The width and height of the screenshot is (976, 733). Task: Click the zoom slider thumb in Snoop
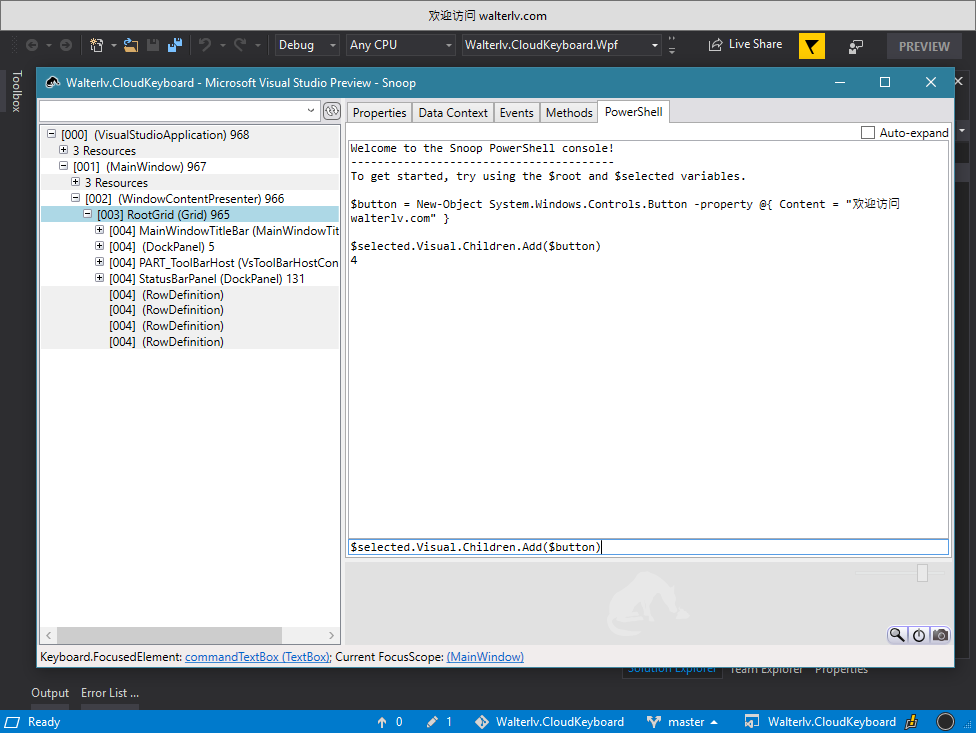pyautogui.click(x=922, y=572)
